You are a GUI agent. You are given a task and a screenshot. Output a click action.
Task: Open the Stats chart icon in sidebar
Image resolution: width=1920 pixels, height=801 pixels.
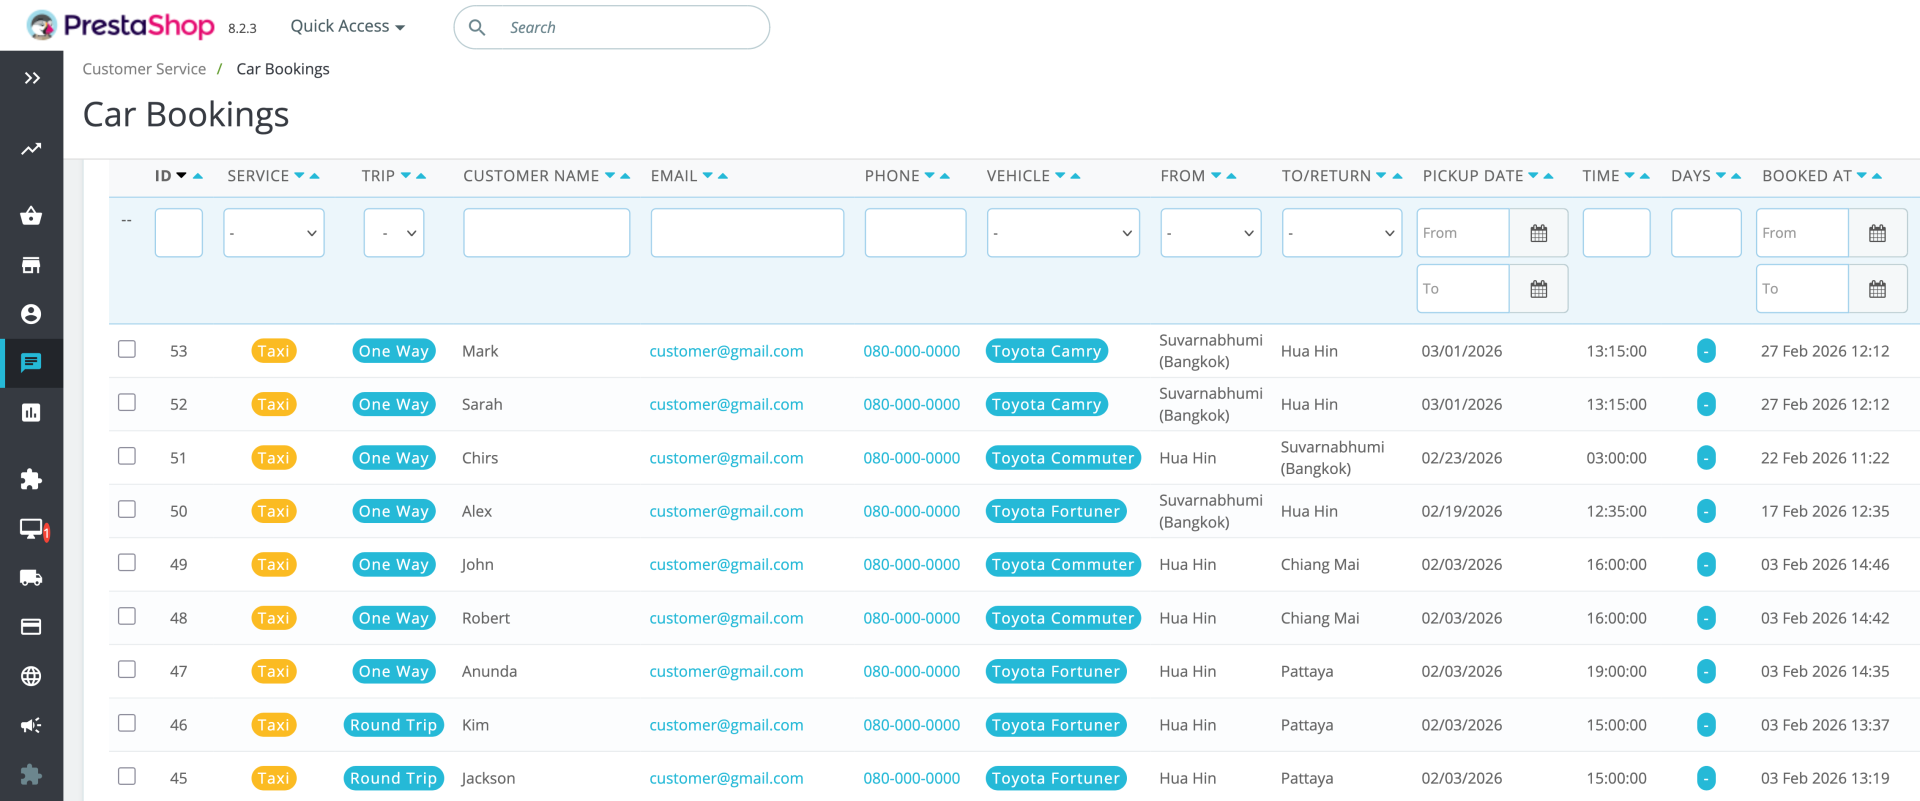click(31, 412)
